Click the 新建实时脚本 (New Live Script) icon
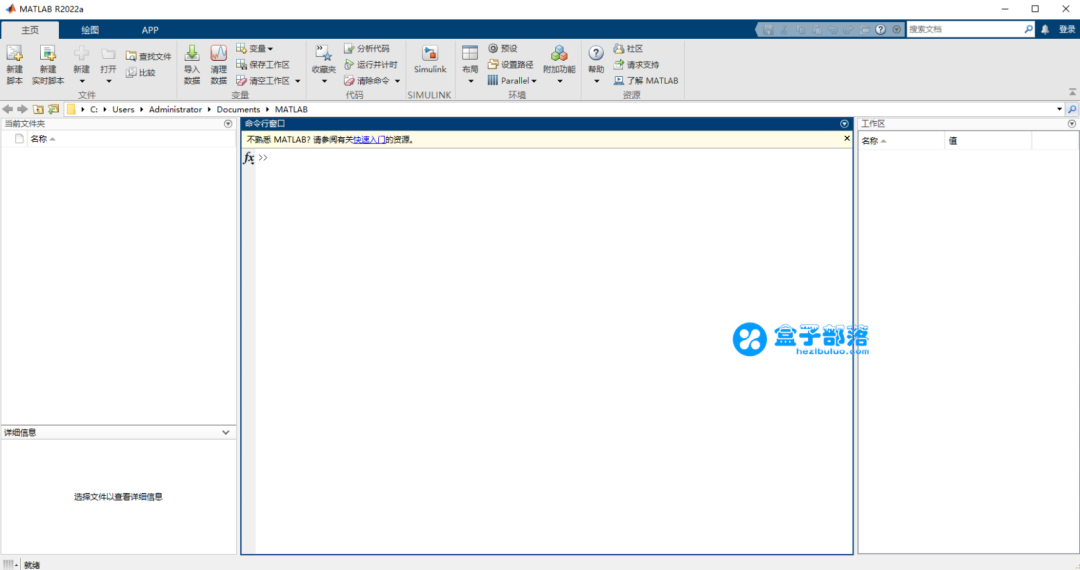The image size is (1080, 570). point(48,65)
